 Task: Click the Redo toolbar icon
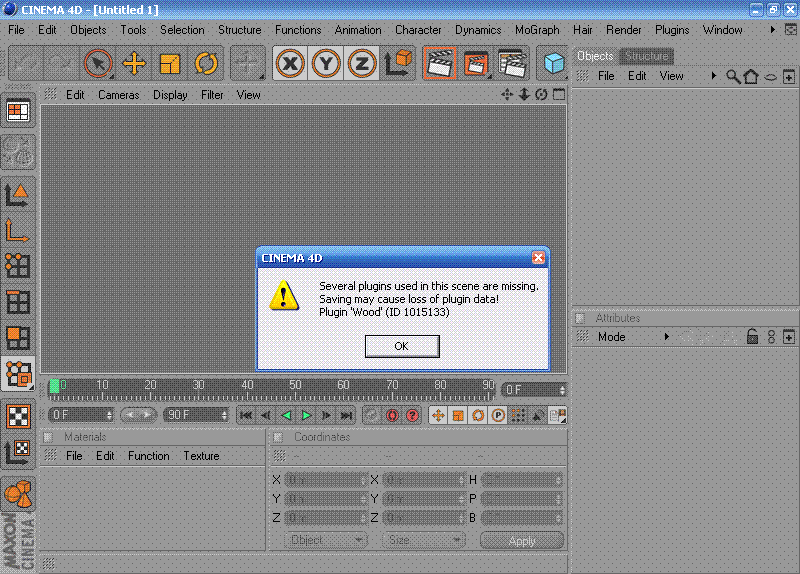pos(60,64)
